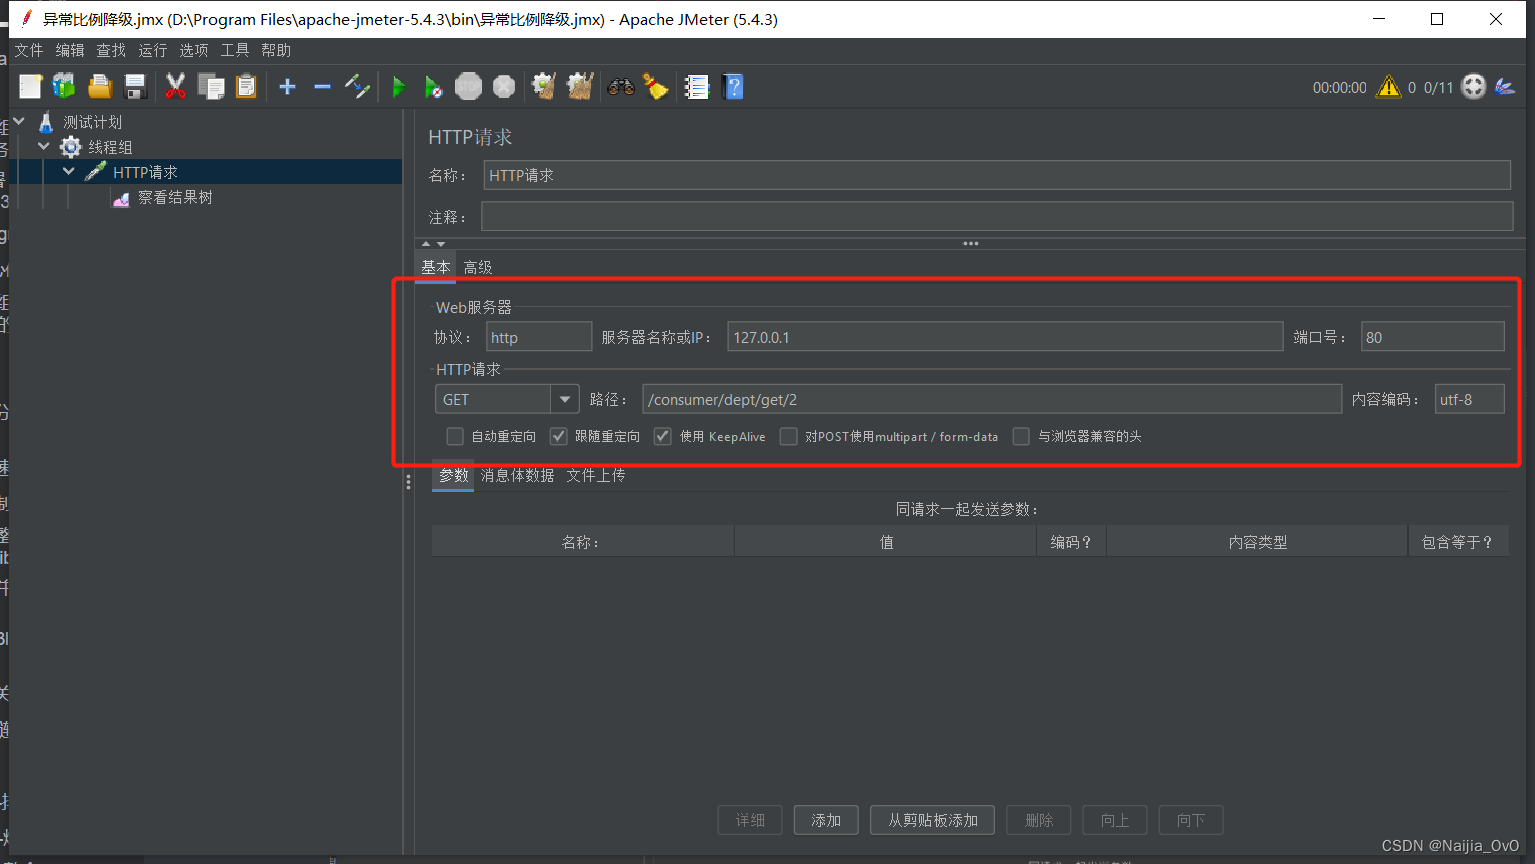Click the 添加 button
1535x864 pixels.
coord(826,820)
